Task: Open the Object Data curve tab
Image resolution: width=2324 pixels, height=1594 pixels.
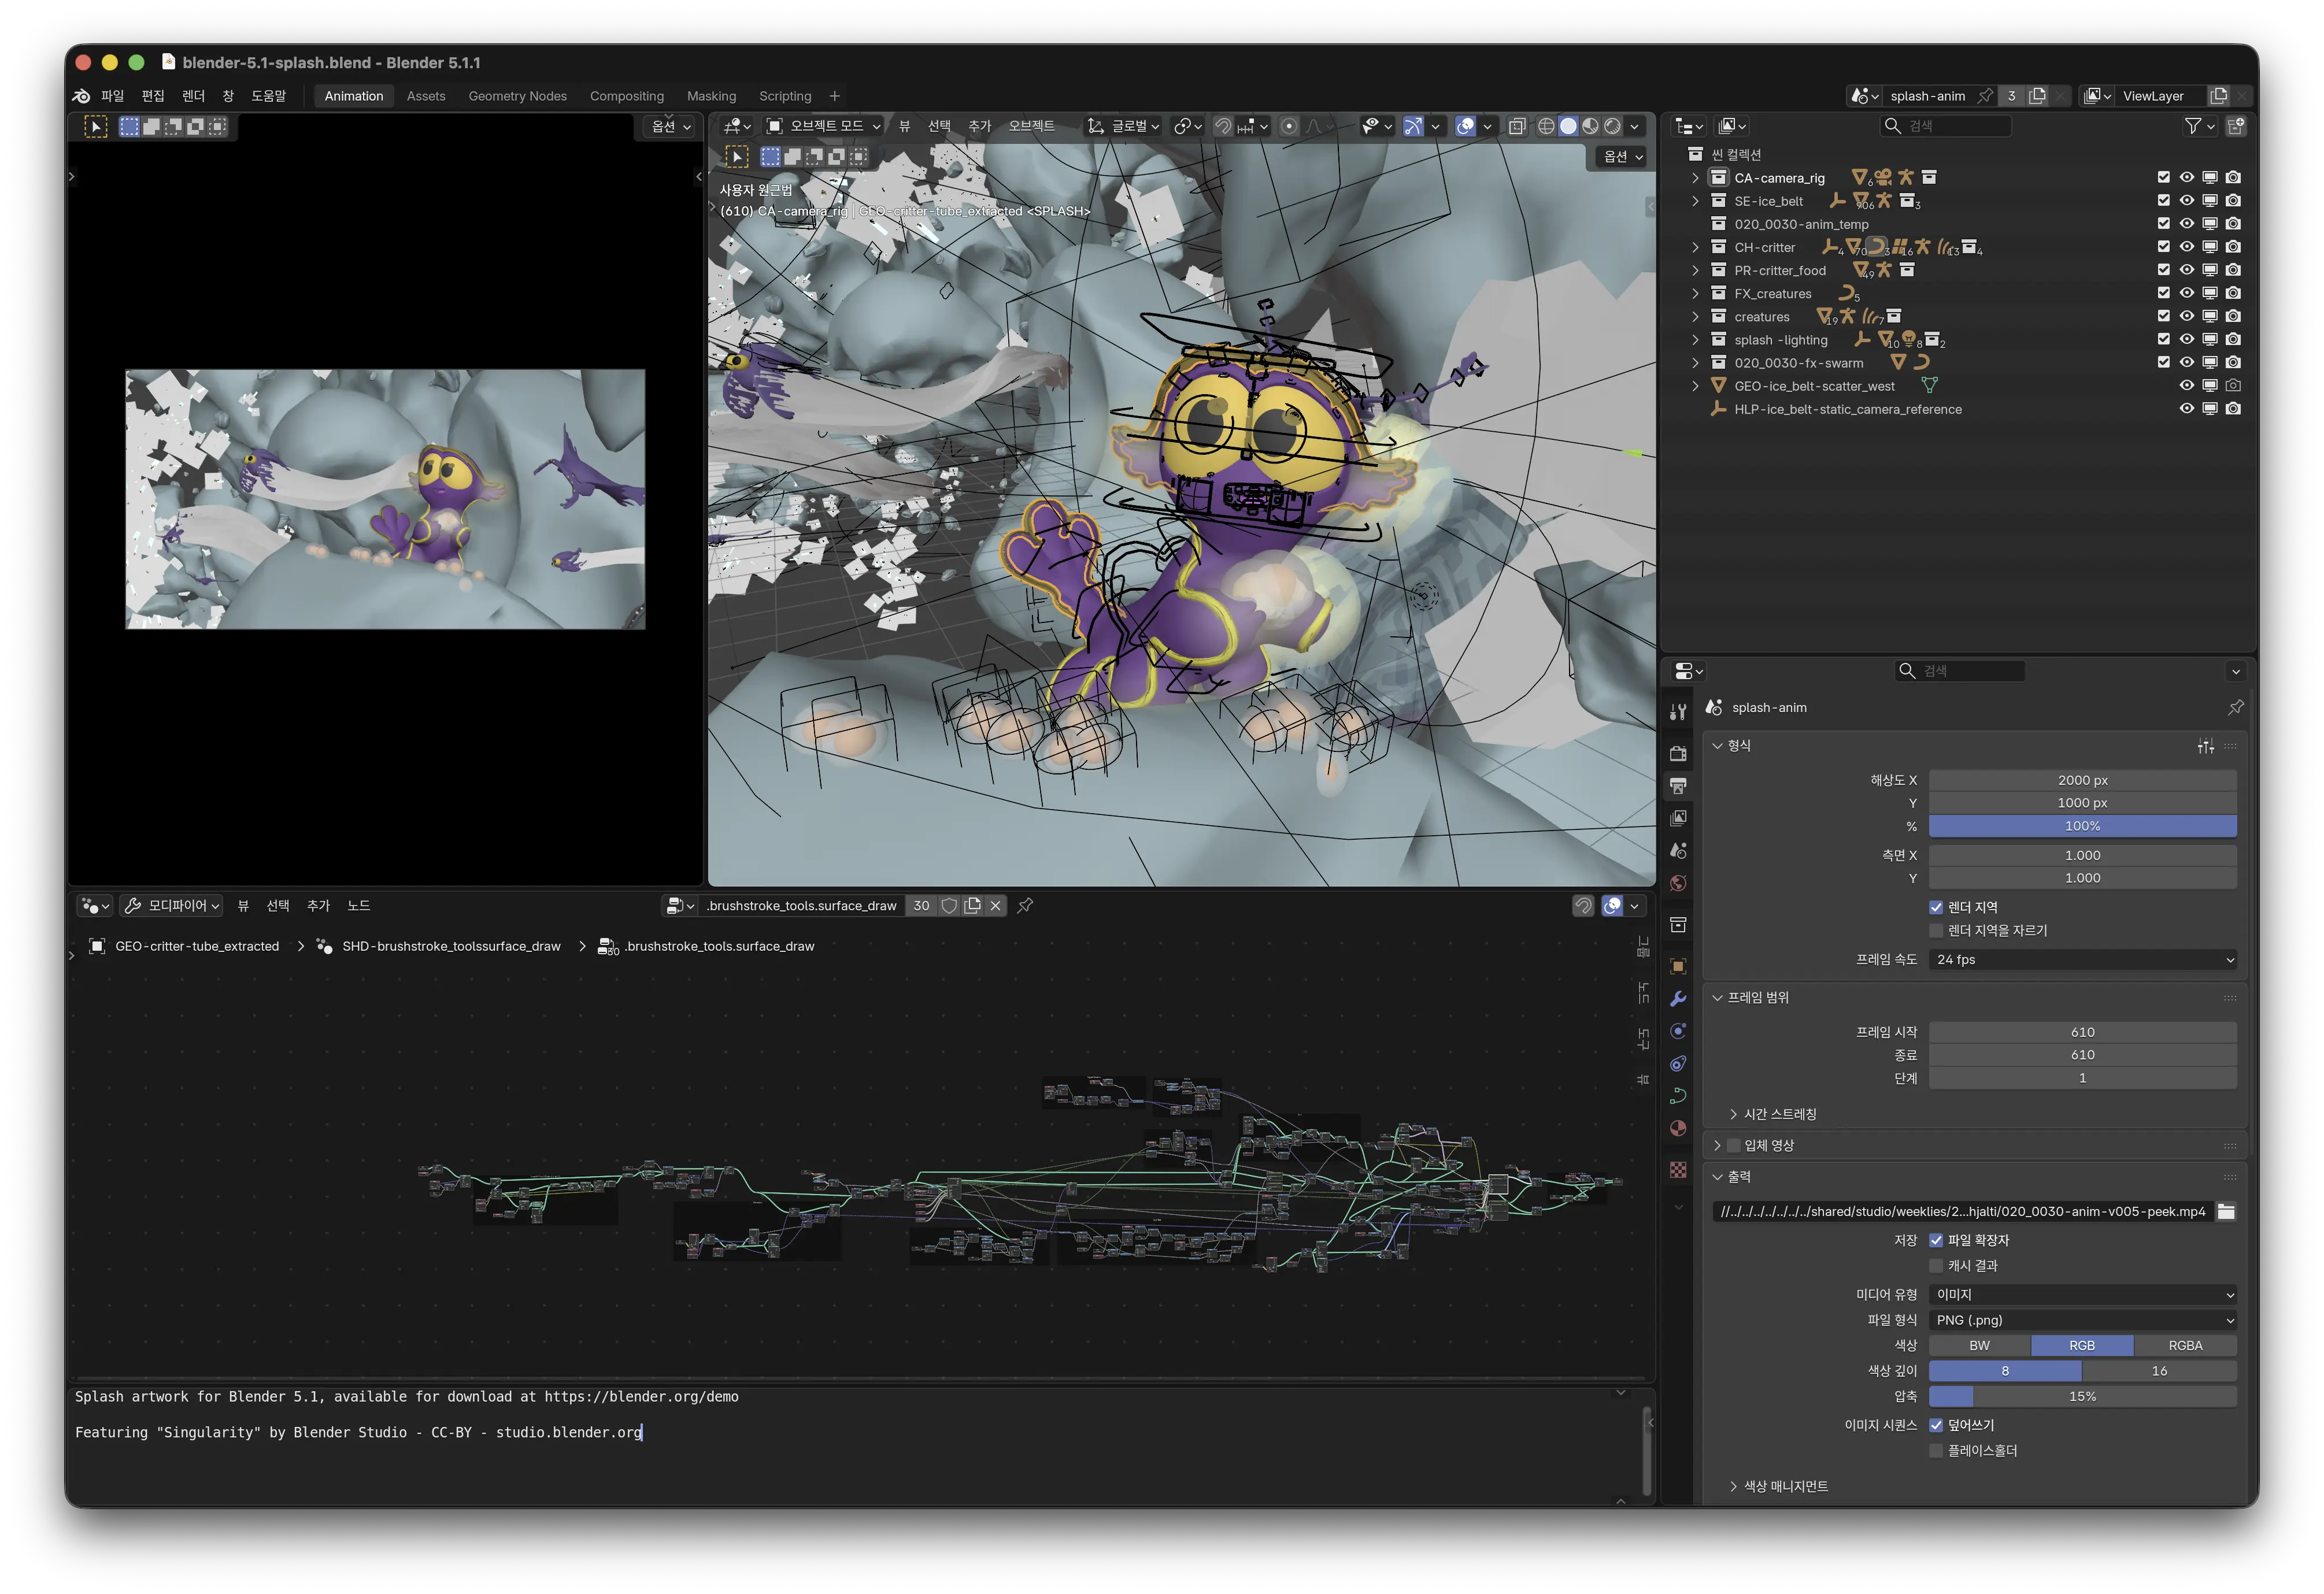Action: pyautogui.click(x=1678, y=1096)
